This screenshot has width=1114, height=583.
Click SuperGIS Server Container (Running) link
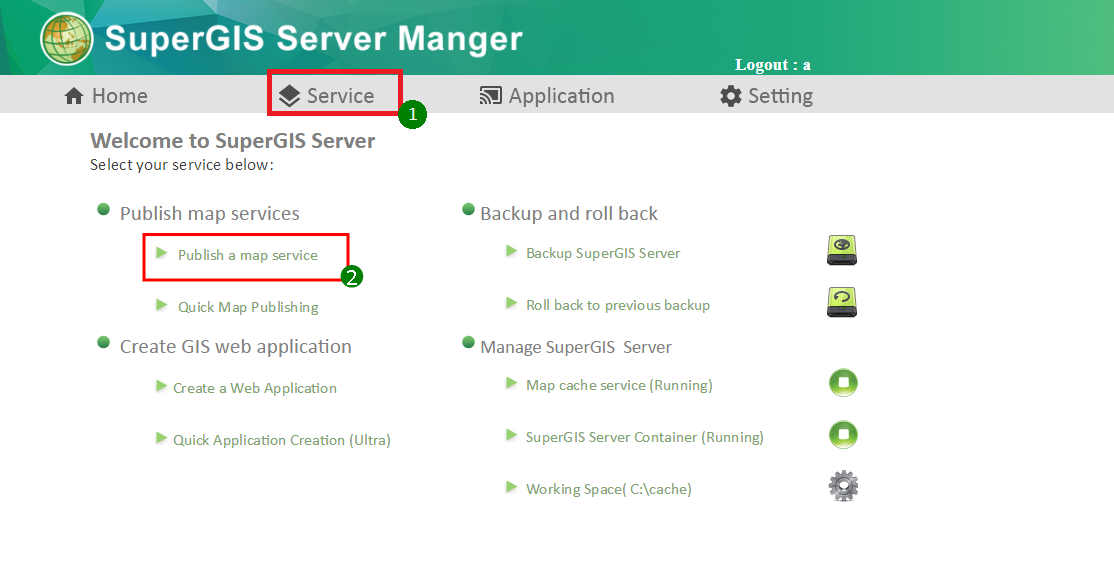pos(645,437)
